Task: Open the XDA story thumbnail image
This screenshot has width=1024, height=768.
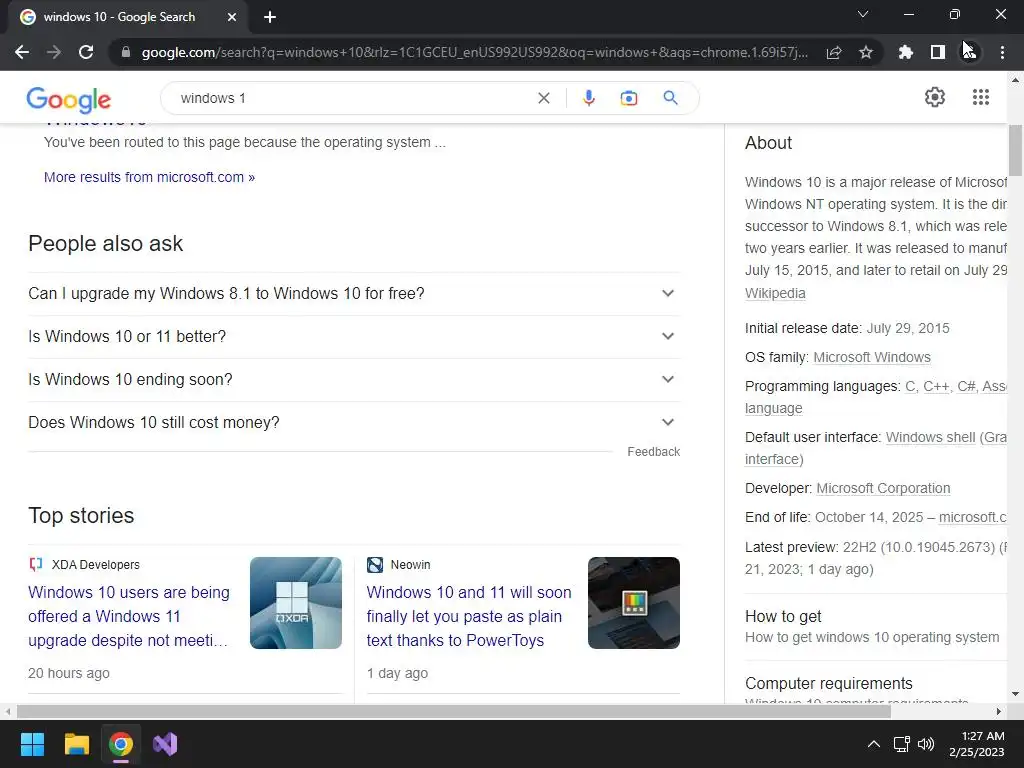Action: click(295, 603)
